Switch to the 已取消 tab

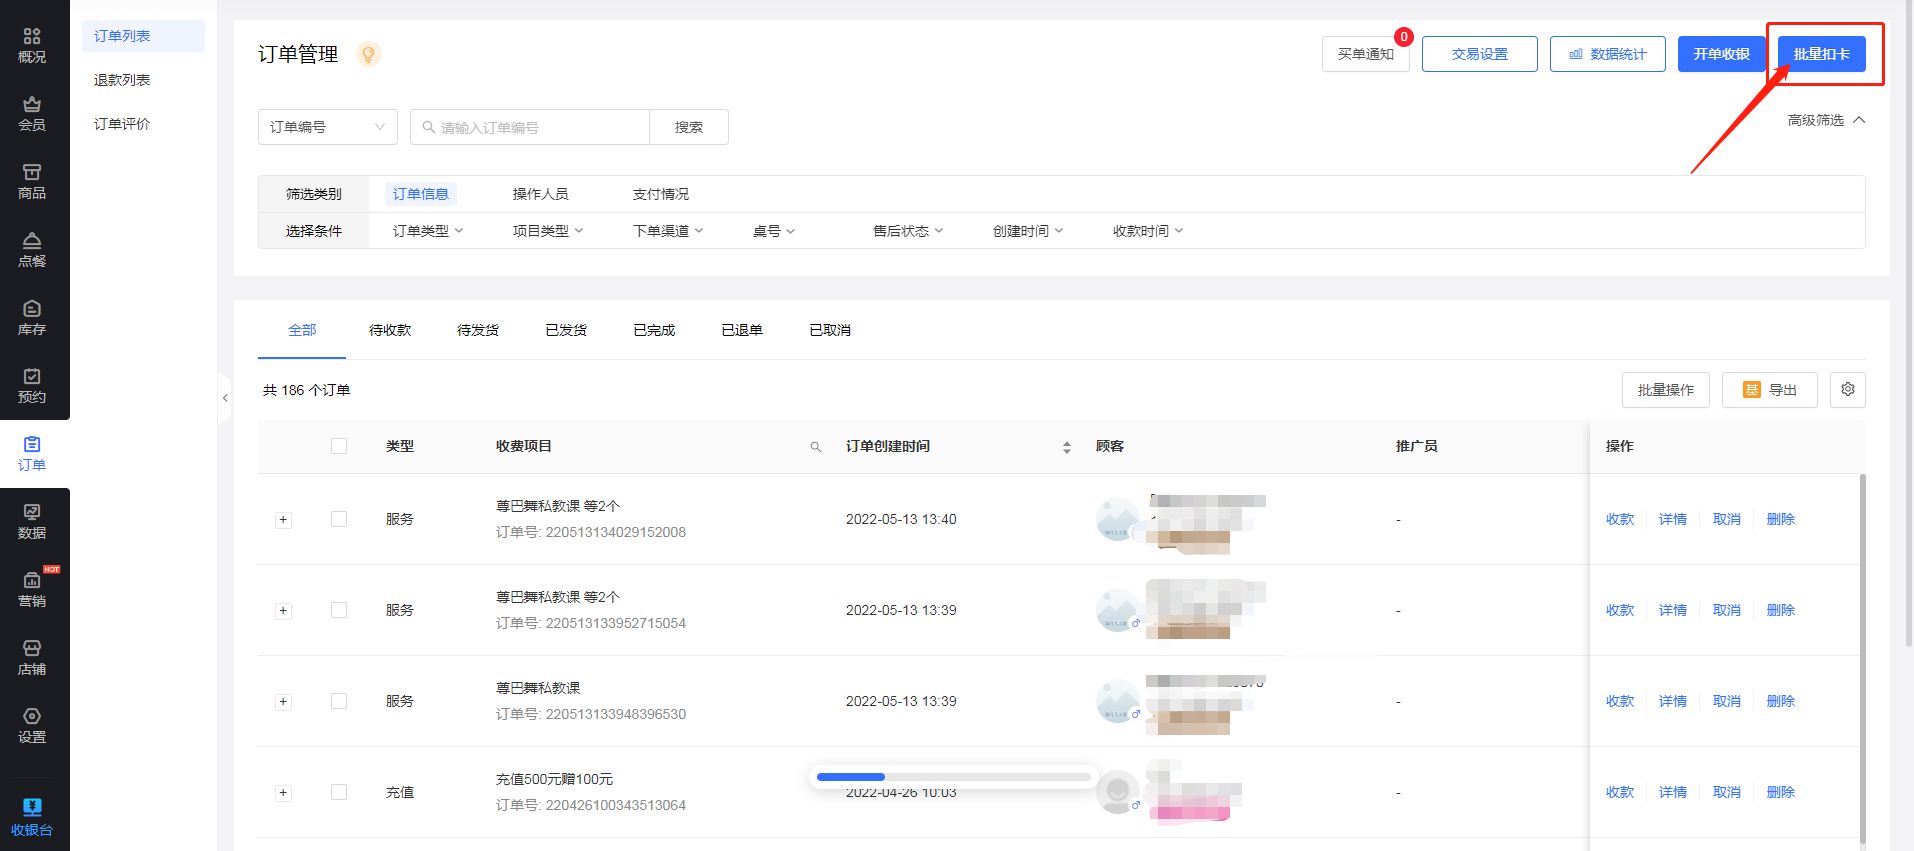tap(830, 330)
